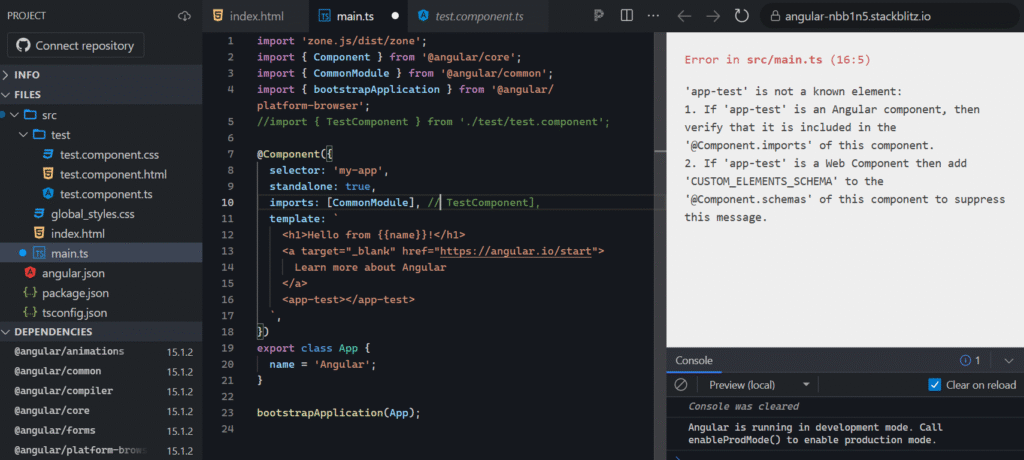Click the unsaved dot on main.ts tab

point(395,16)
